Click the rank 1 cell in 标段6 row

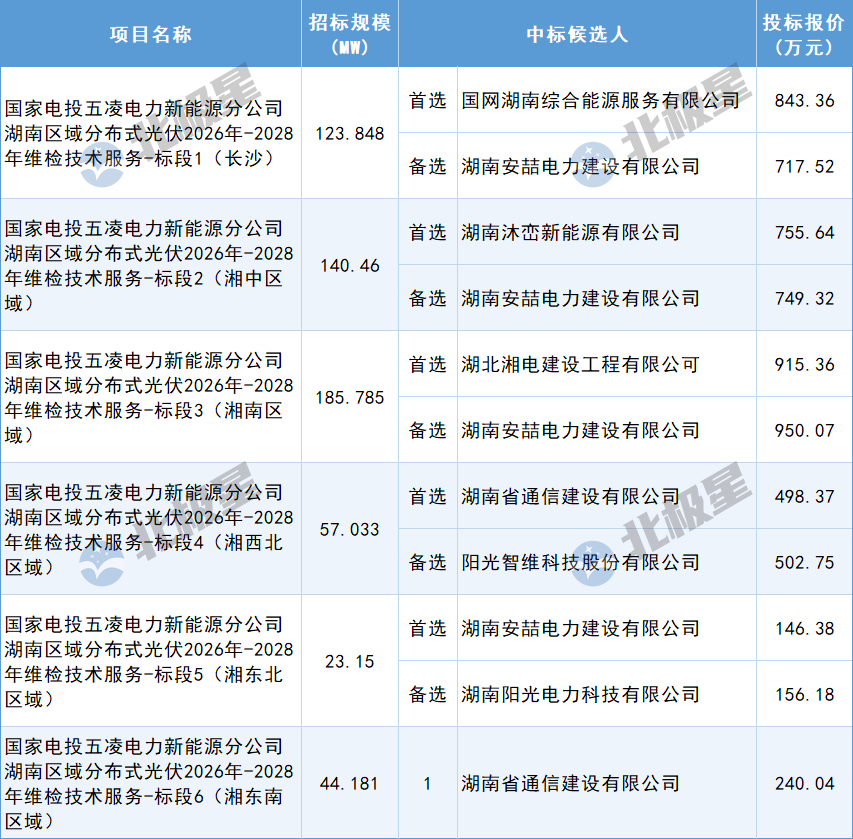[428, 783]
